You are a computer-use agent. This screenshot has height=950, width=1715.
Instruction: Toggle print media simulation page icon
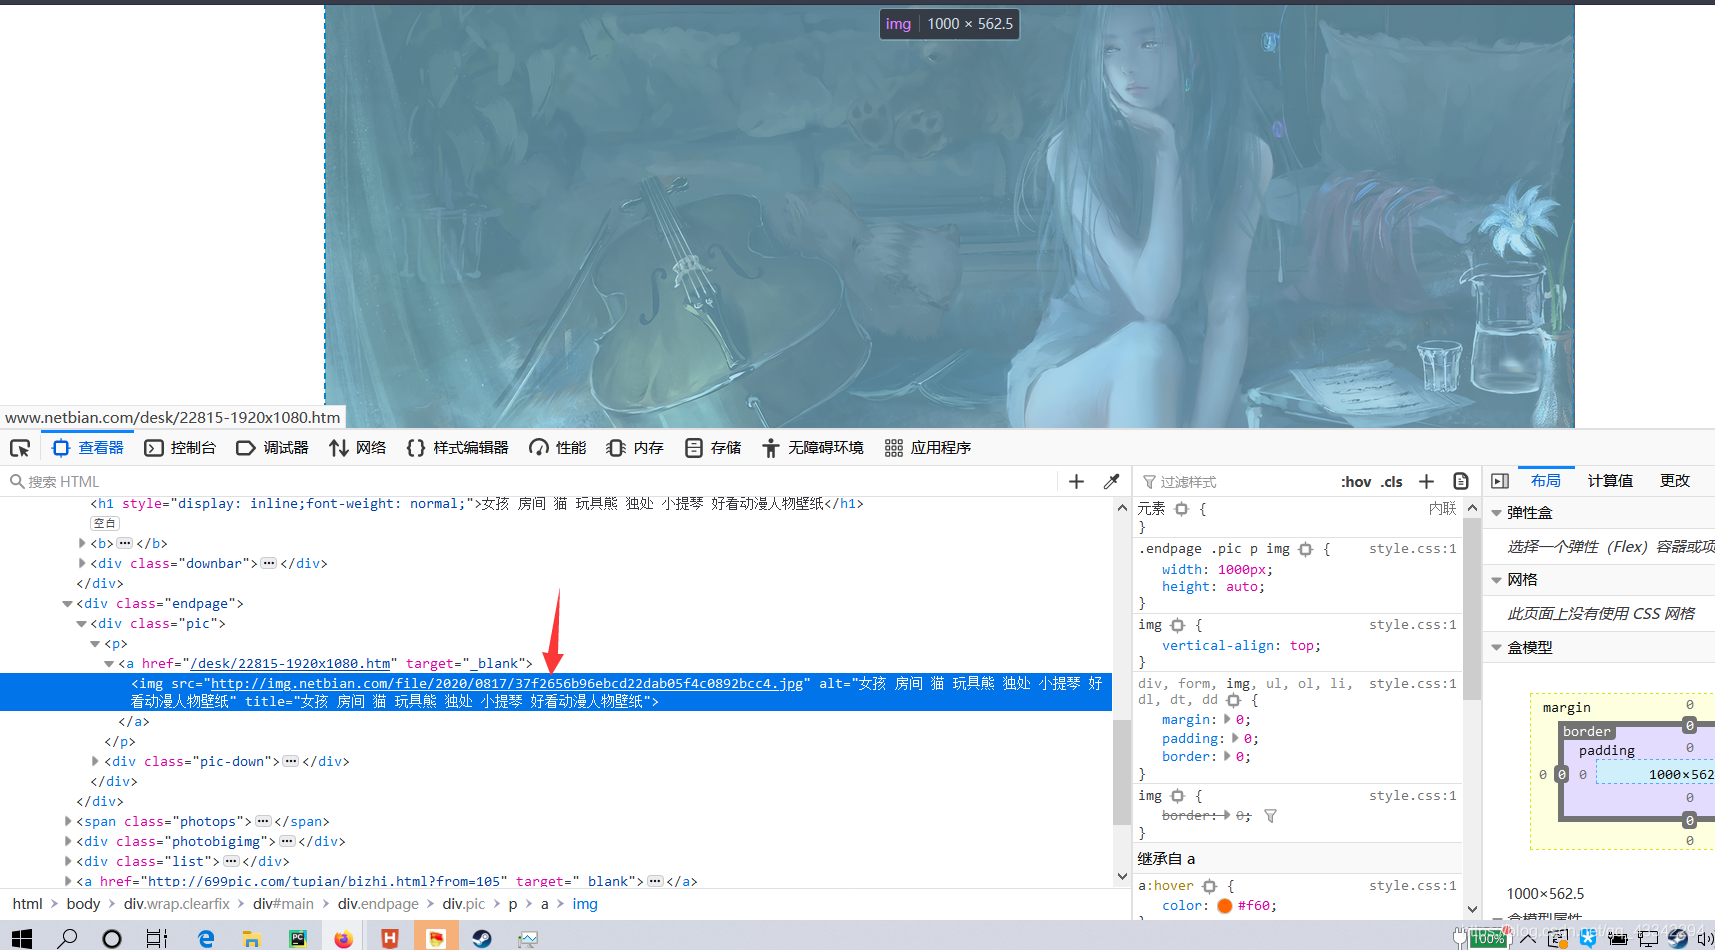tap(1461, 481)
